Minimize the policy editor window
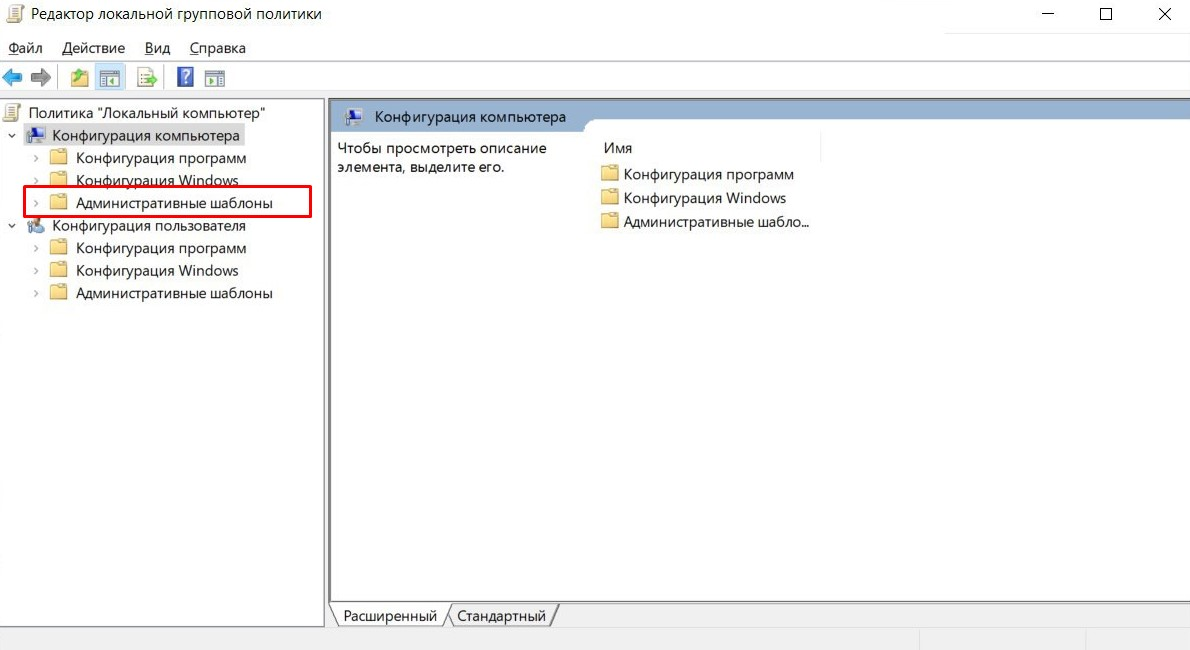This screenshot has height=650, width=1190. click(1048, 14)
